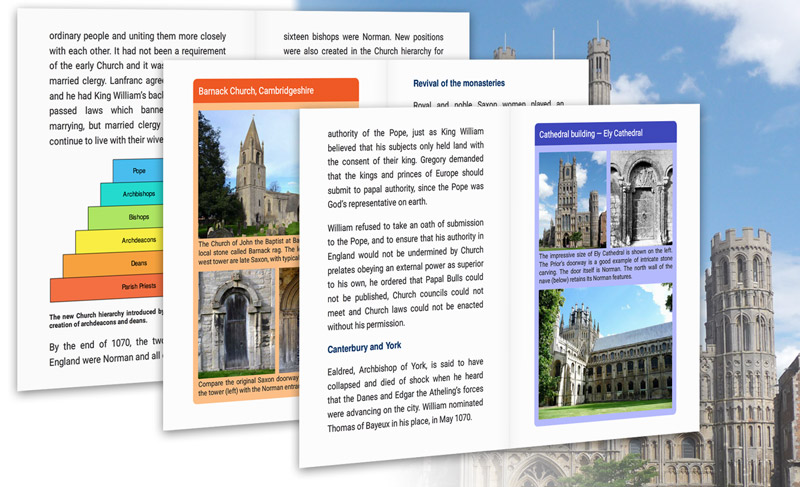Image resolution: width=800 pixels, height=487 pixels.
Task: Click the caption 'The Church of John the Baptist'
Action: [248, 250]
